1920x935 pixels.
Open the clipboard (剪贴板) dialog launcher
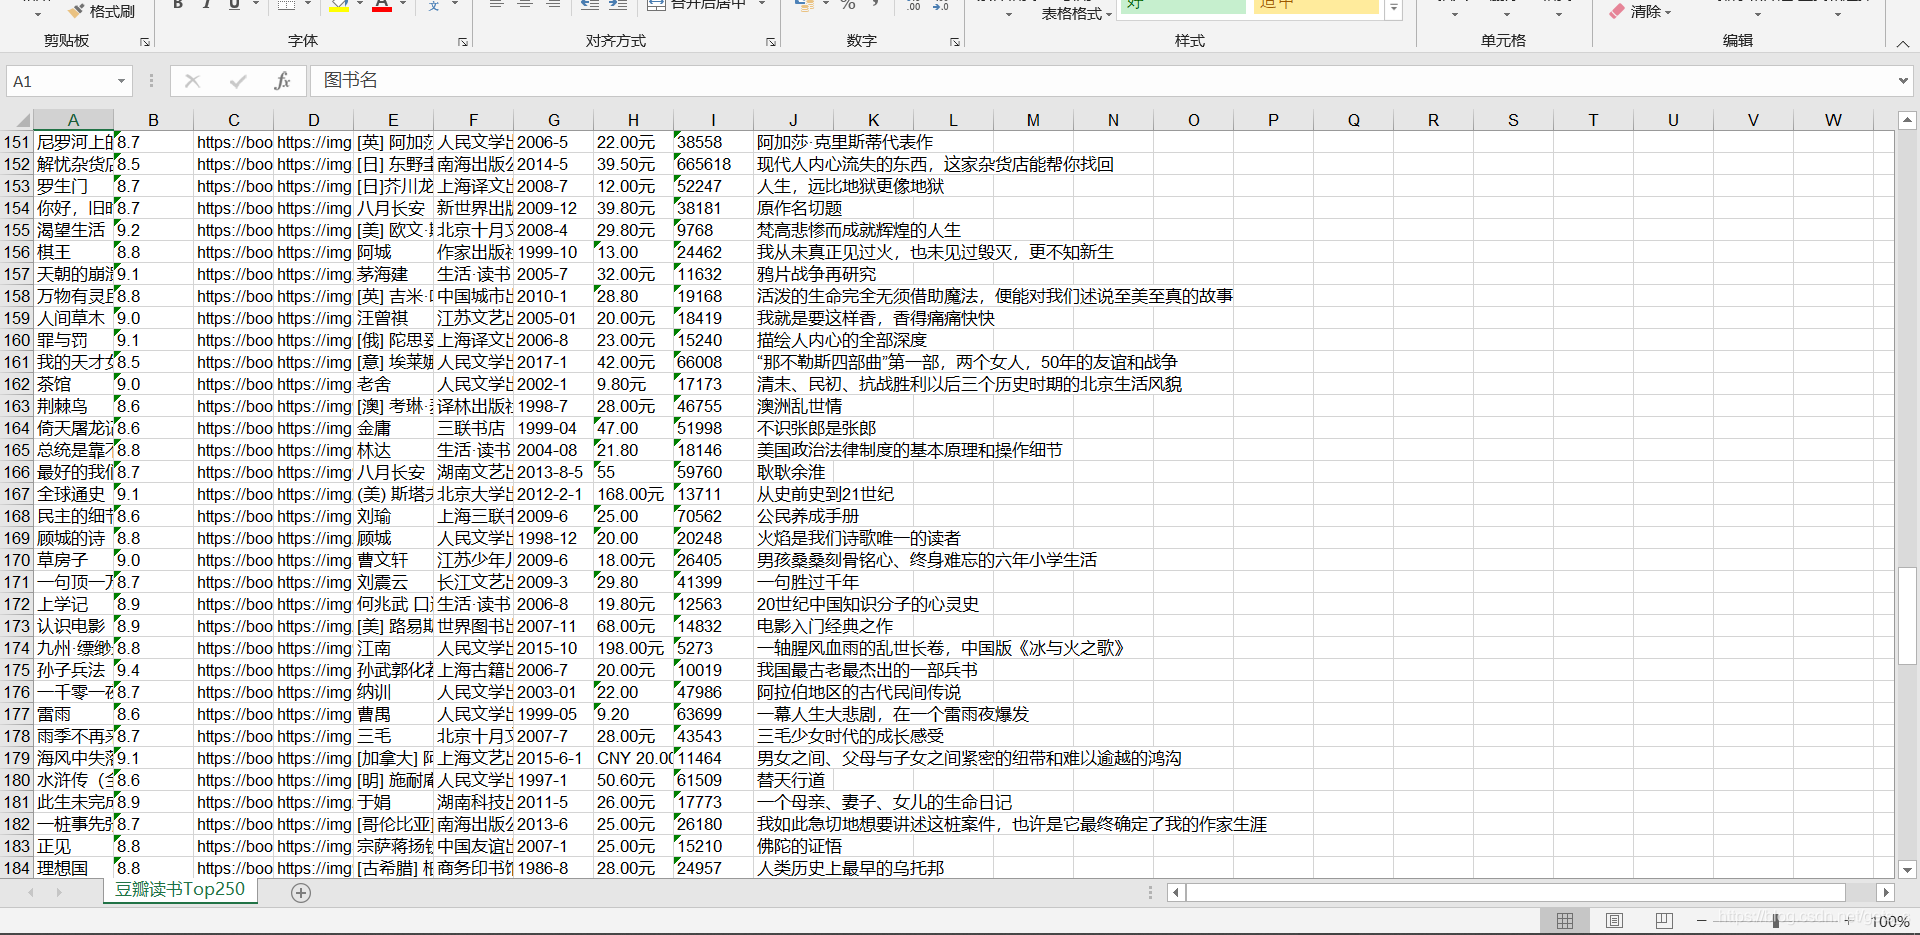(x=145, y=42)
